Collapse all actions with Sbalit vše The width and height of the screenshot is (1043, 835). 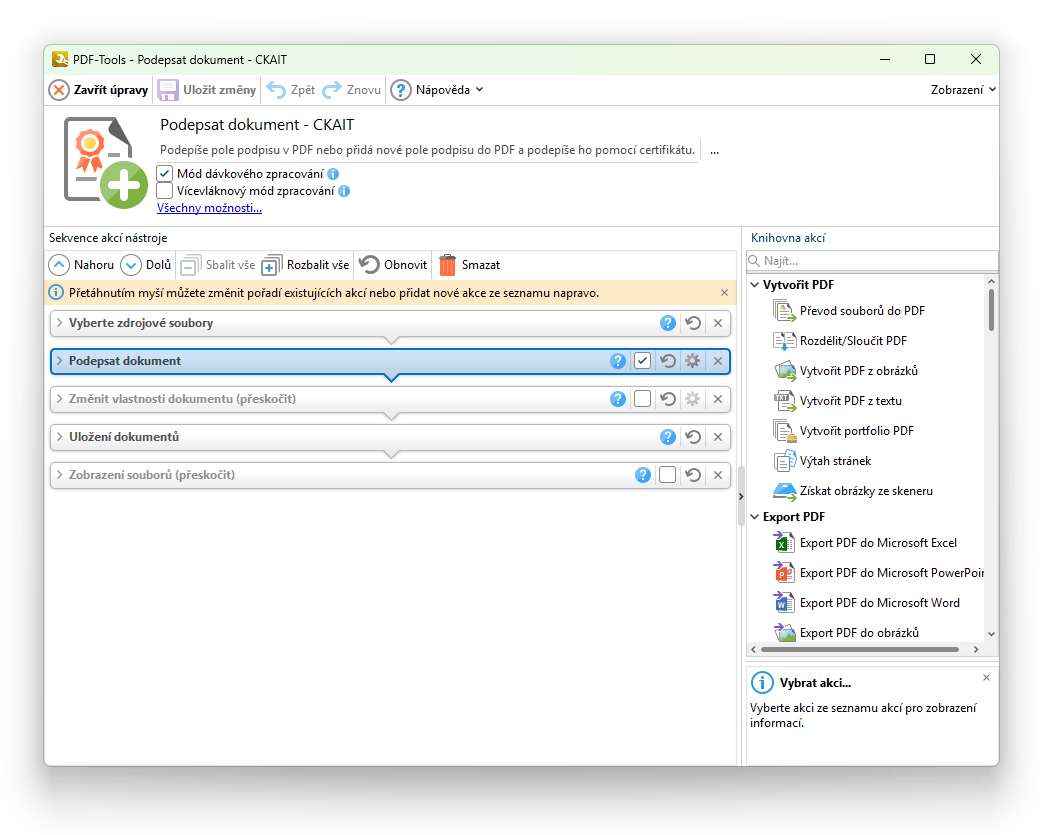click(218, 265)
